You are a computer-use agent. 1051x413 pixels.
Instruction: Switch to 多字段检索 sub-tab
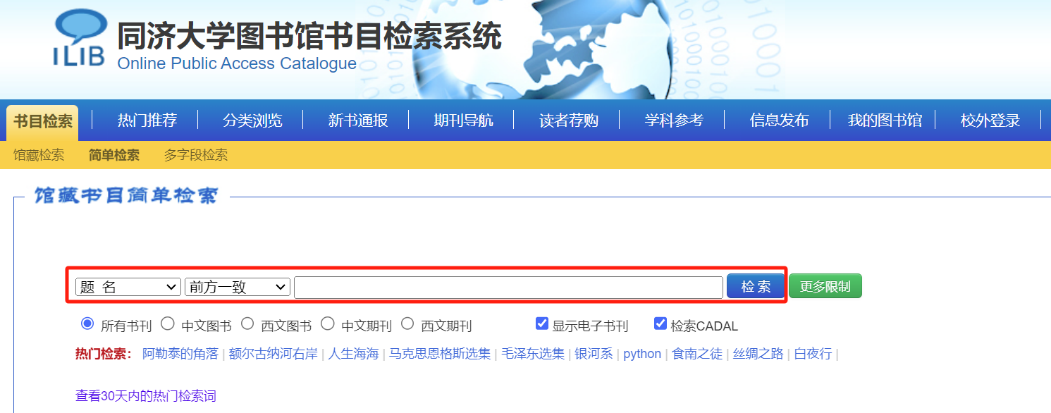[196, 156]
